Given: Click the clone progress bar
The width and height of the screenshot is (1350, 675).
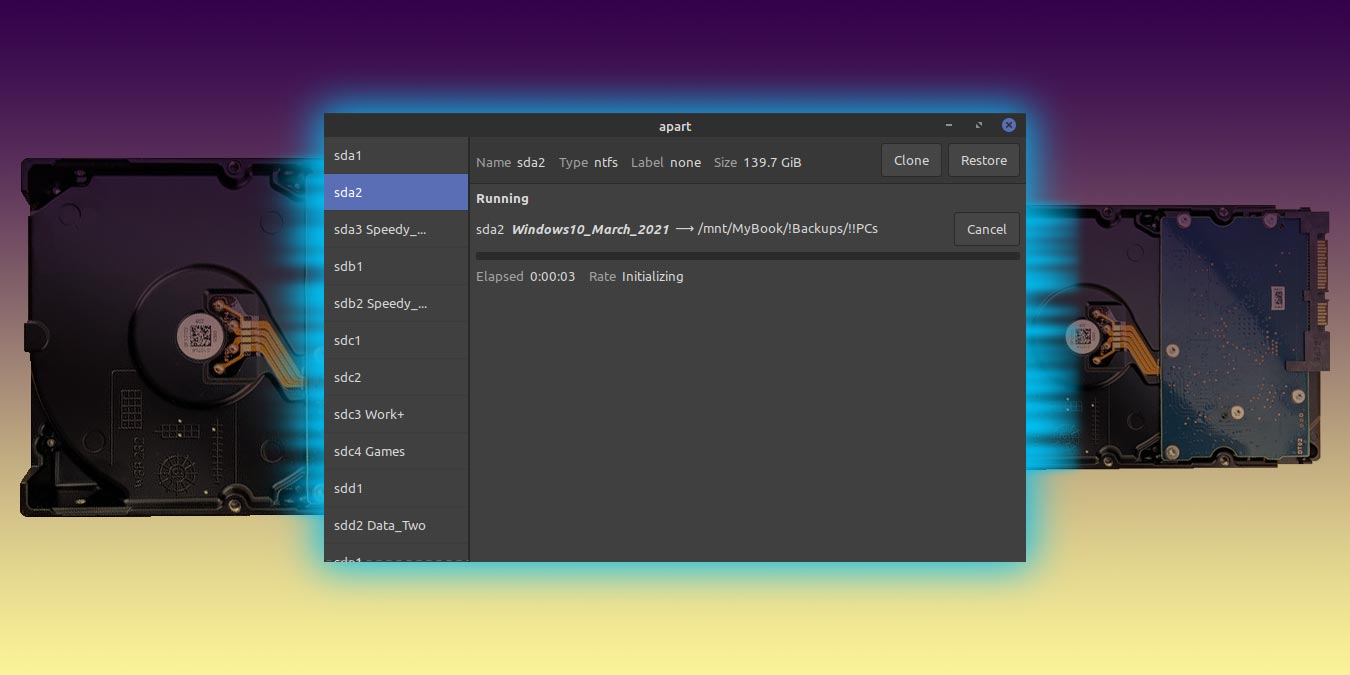Looking at the screenshot, I should [745, 256].
